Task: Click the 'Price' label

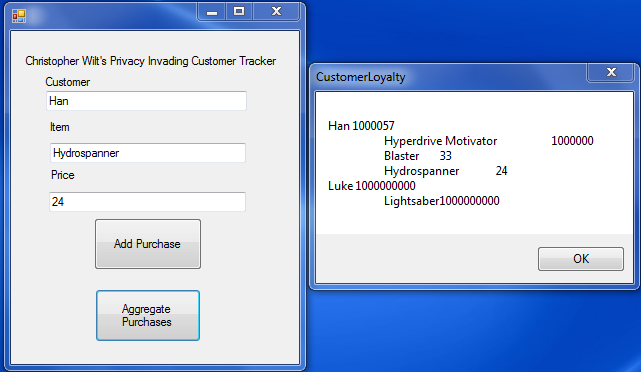Action: point(63,175)
